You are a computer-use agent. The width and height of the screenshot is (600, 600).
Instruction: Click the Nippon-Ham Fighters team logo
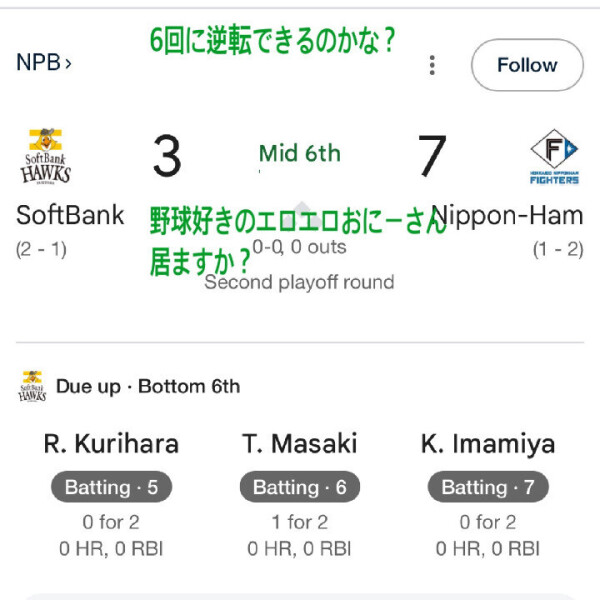click(554, 158)
